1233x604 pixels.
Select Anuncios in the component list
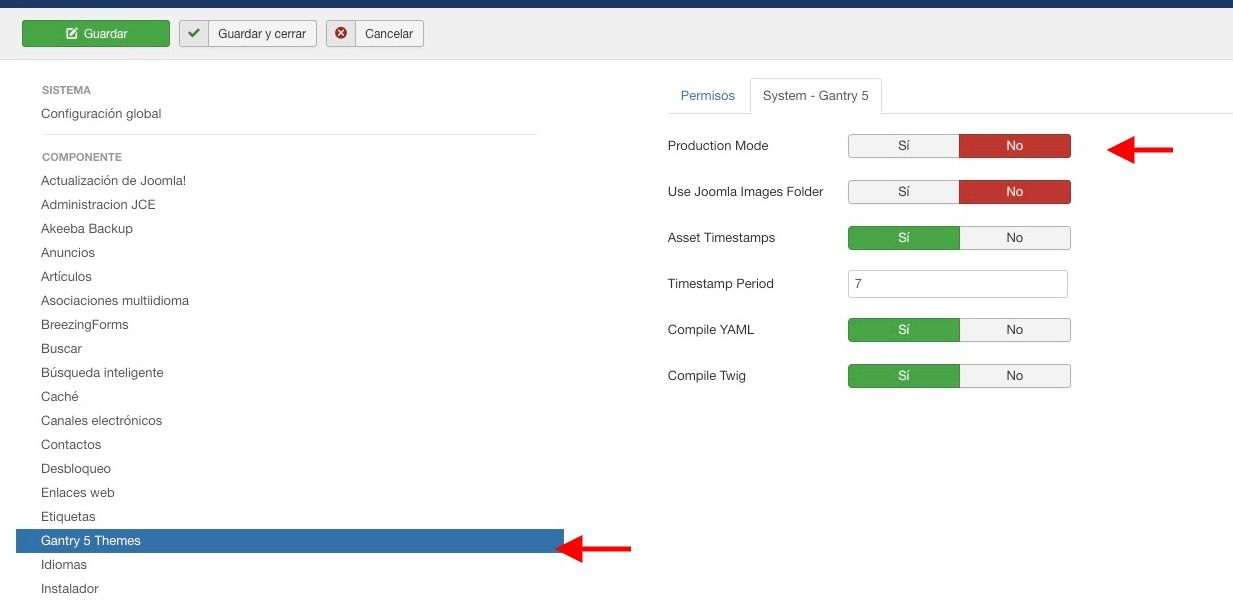click(x=68, y=253)
